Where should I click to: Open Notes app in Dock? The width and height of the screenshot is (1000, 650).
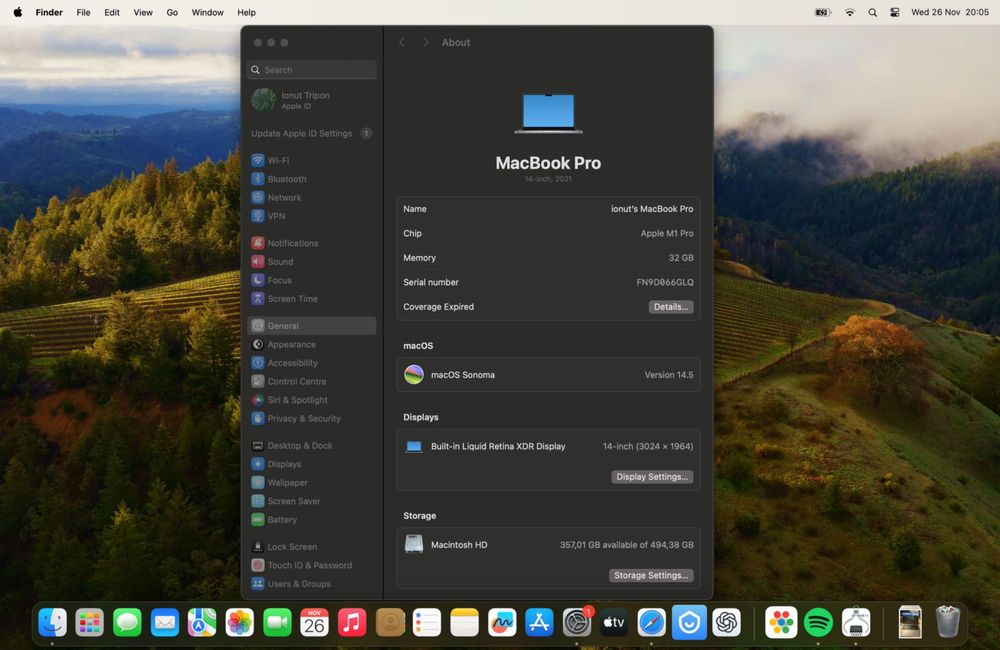click(464, 622)
